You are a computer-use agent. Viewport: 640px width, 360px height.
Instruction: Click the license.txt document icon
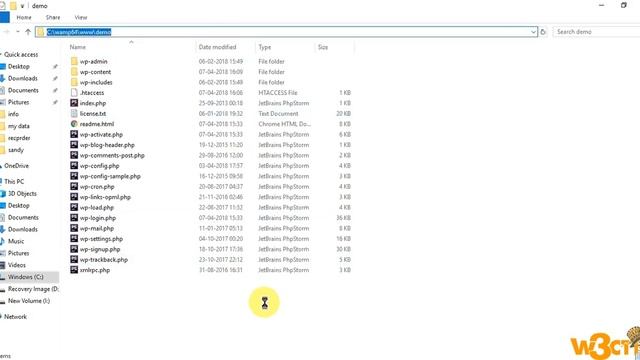pyautogui.click(x=74, y=113)
